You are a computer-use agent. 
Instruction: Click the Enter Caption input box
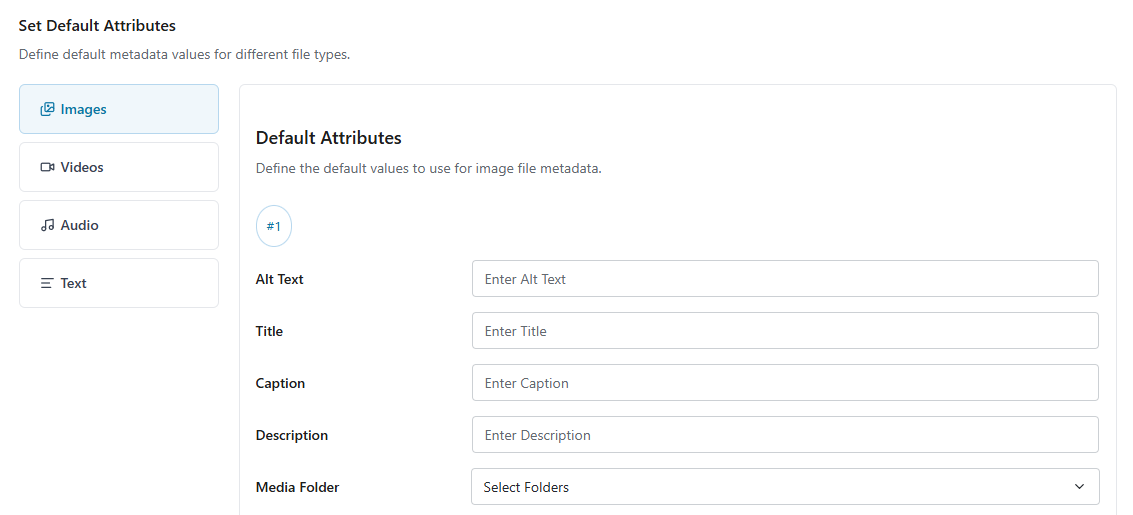tap(785, 383)
